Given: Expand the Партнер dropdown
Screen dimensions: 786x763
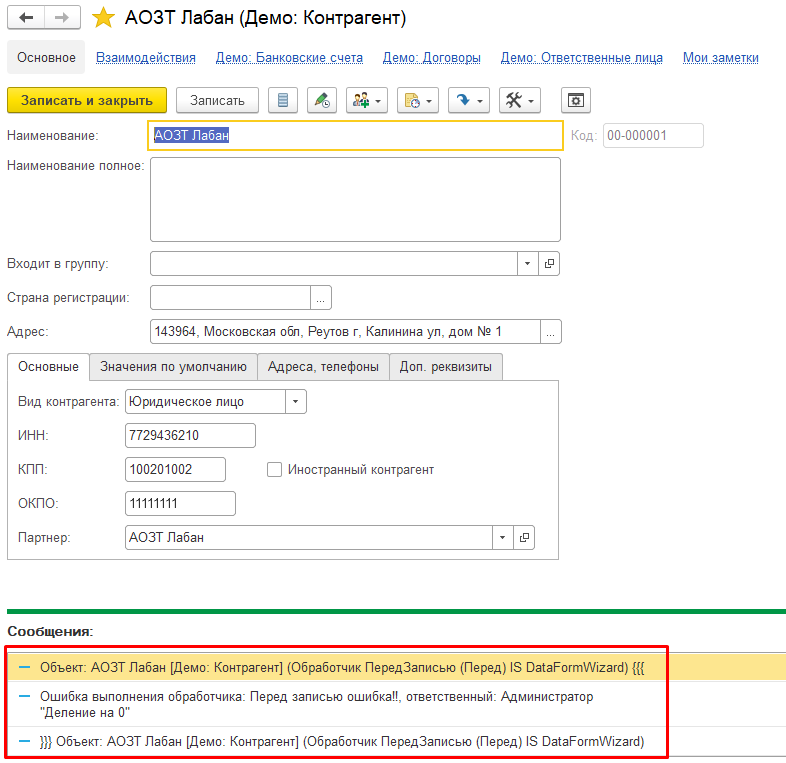Looking at the screenshot, I should [x=502, y=537].
